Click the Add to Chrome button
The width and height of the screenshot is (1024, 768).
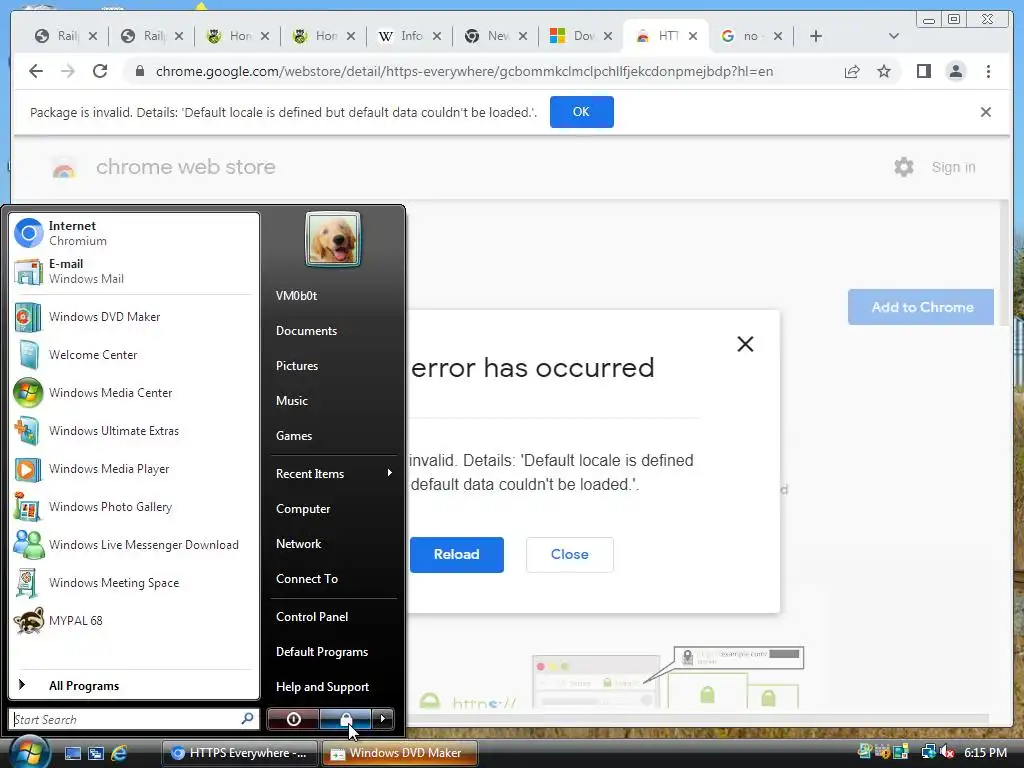click(x=921, y=307)
